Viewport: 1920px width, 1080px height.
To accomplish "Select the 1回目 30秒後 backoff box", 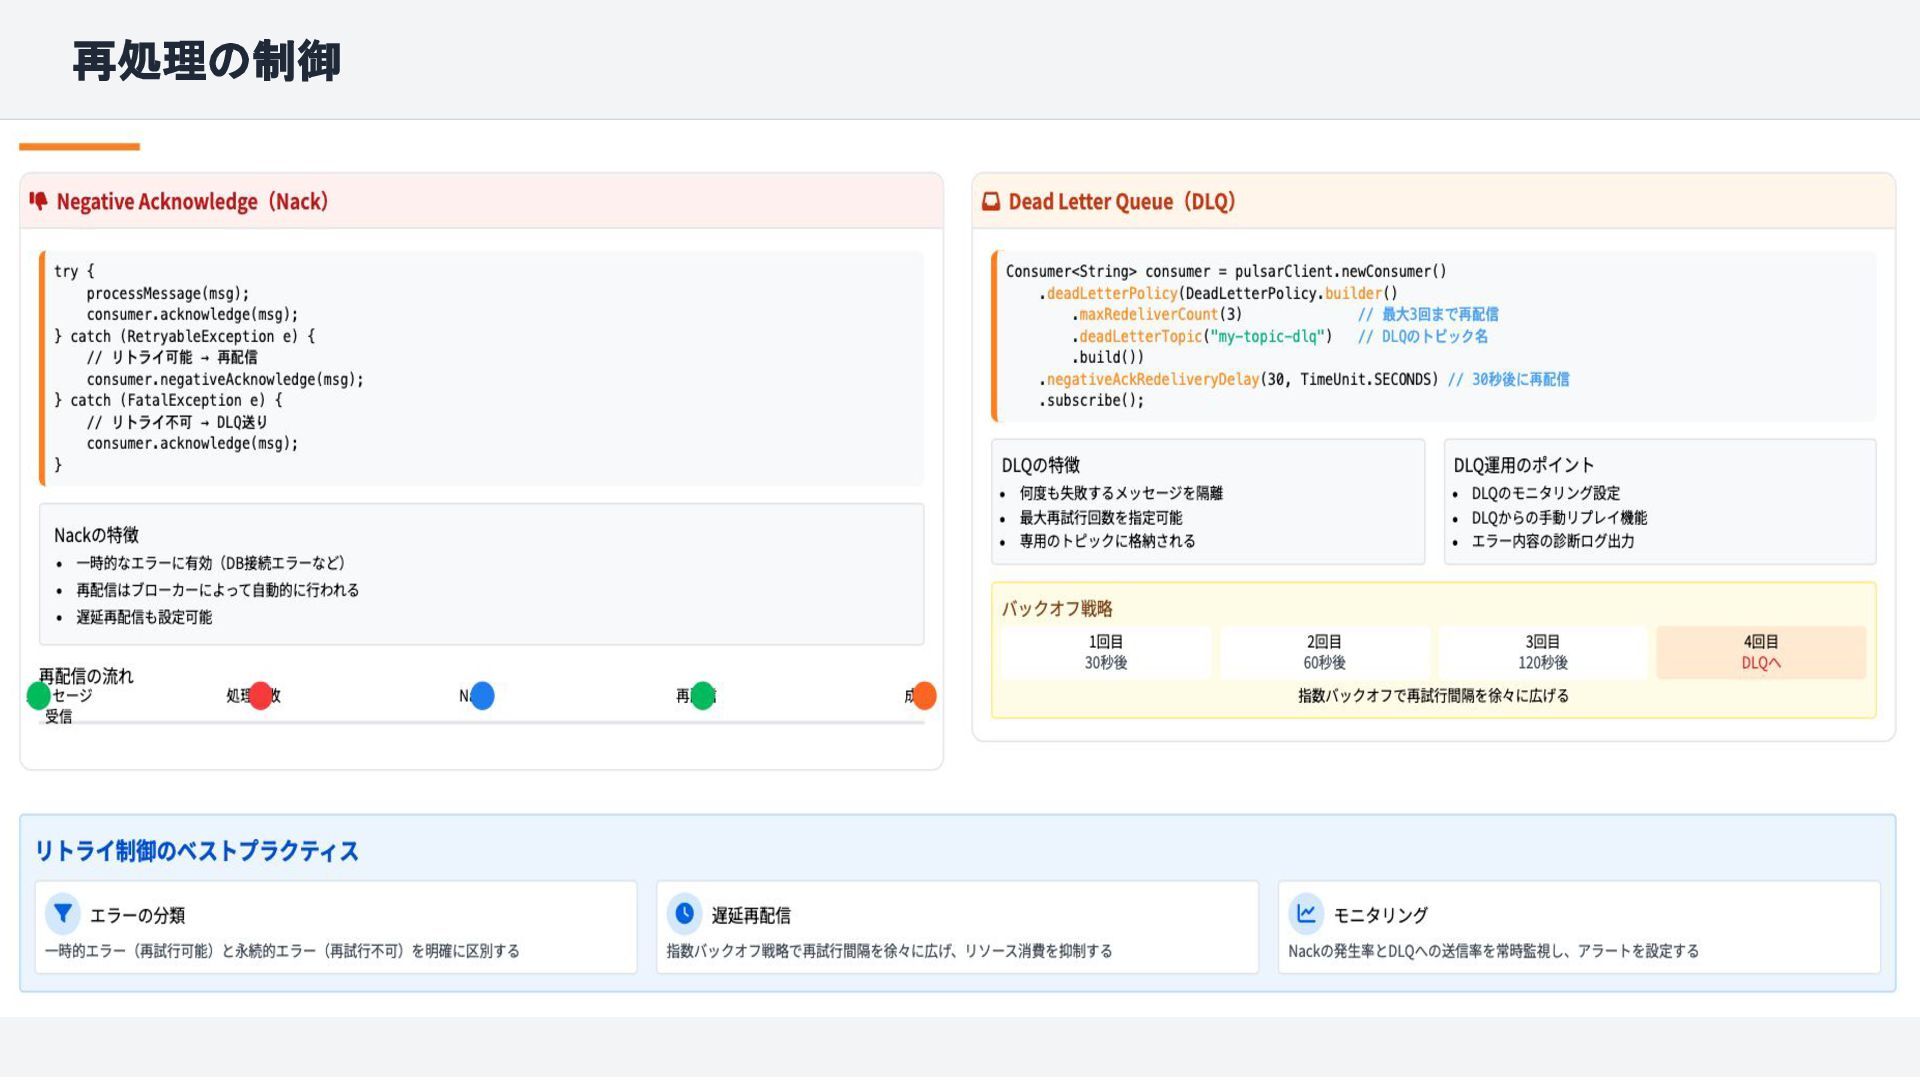I will click(x=1105, y=652).
